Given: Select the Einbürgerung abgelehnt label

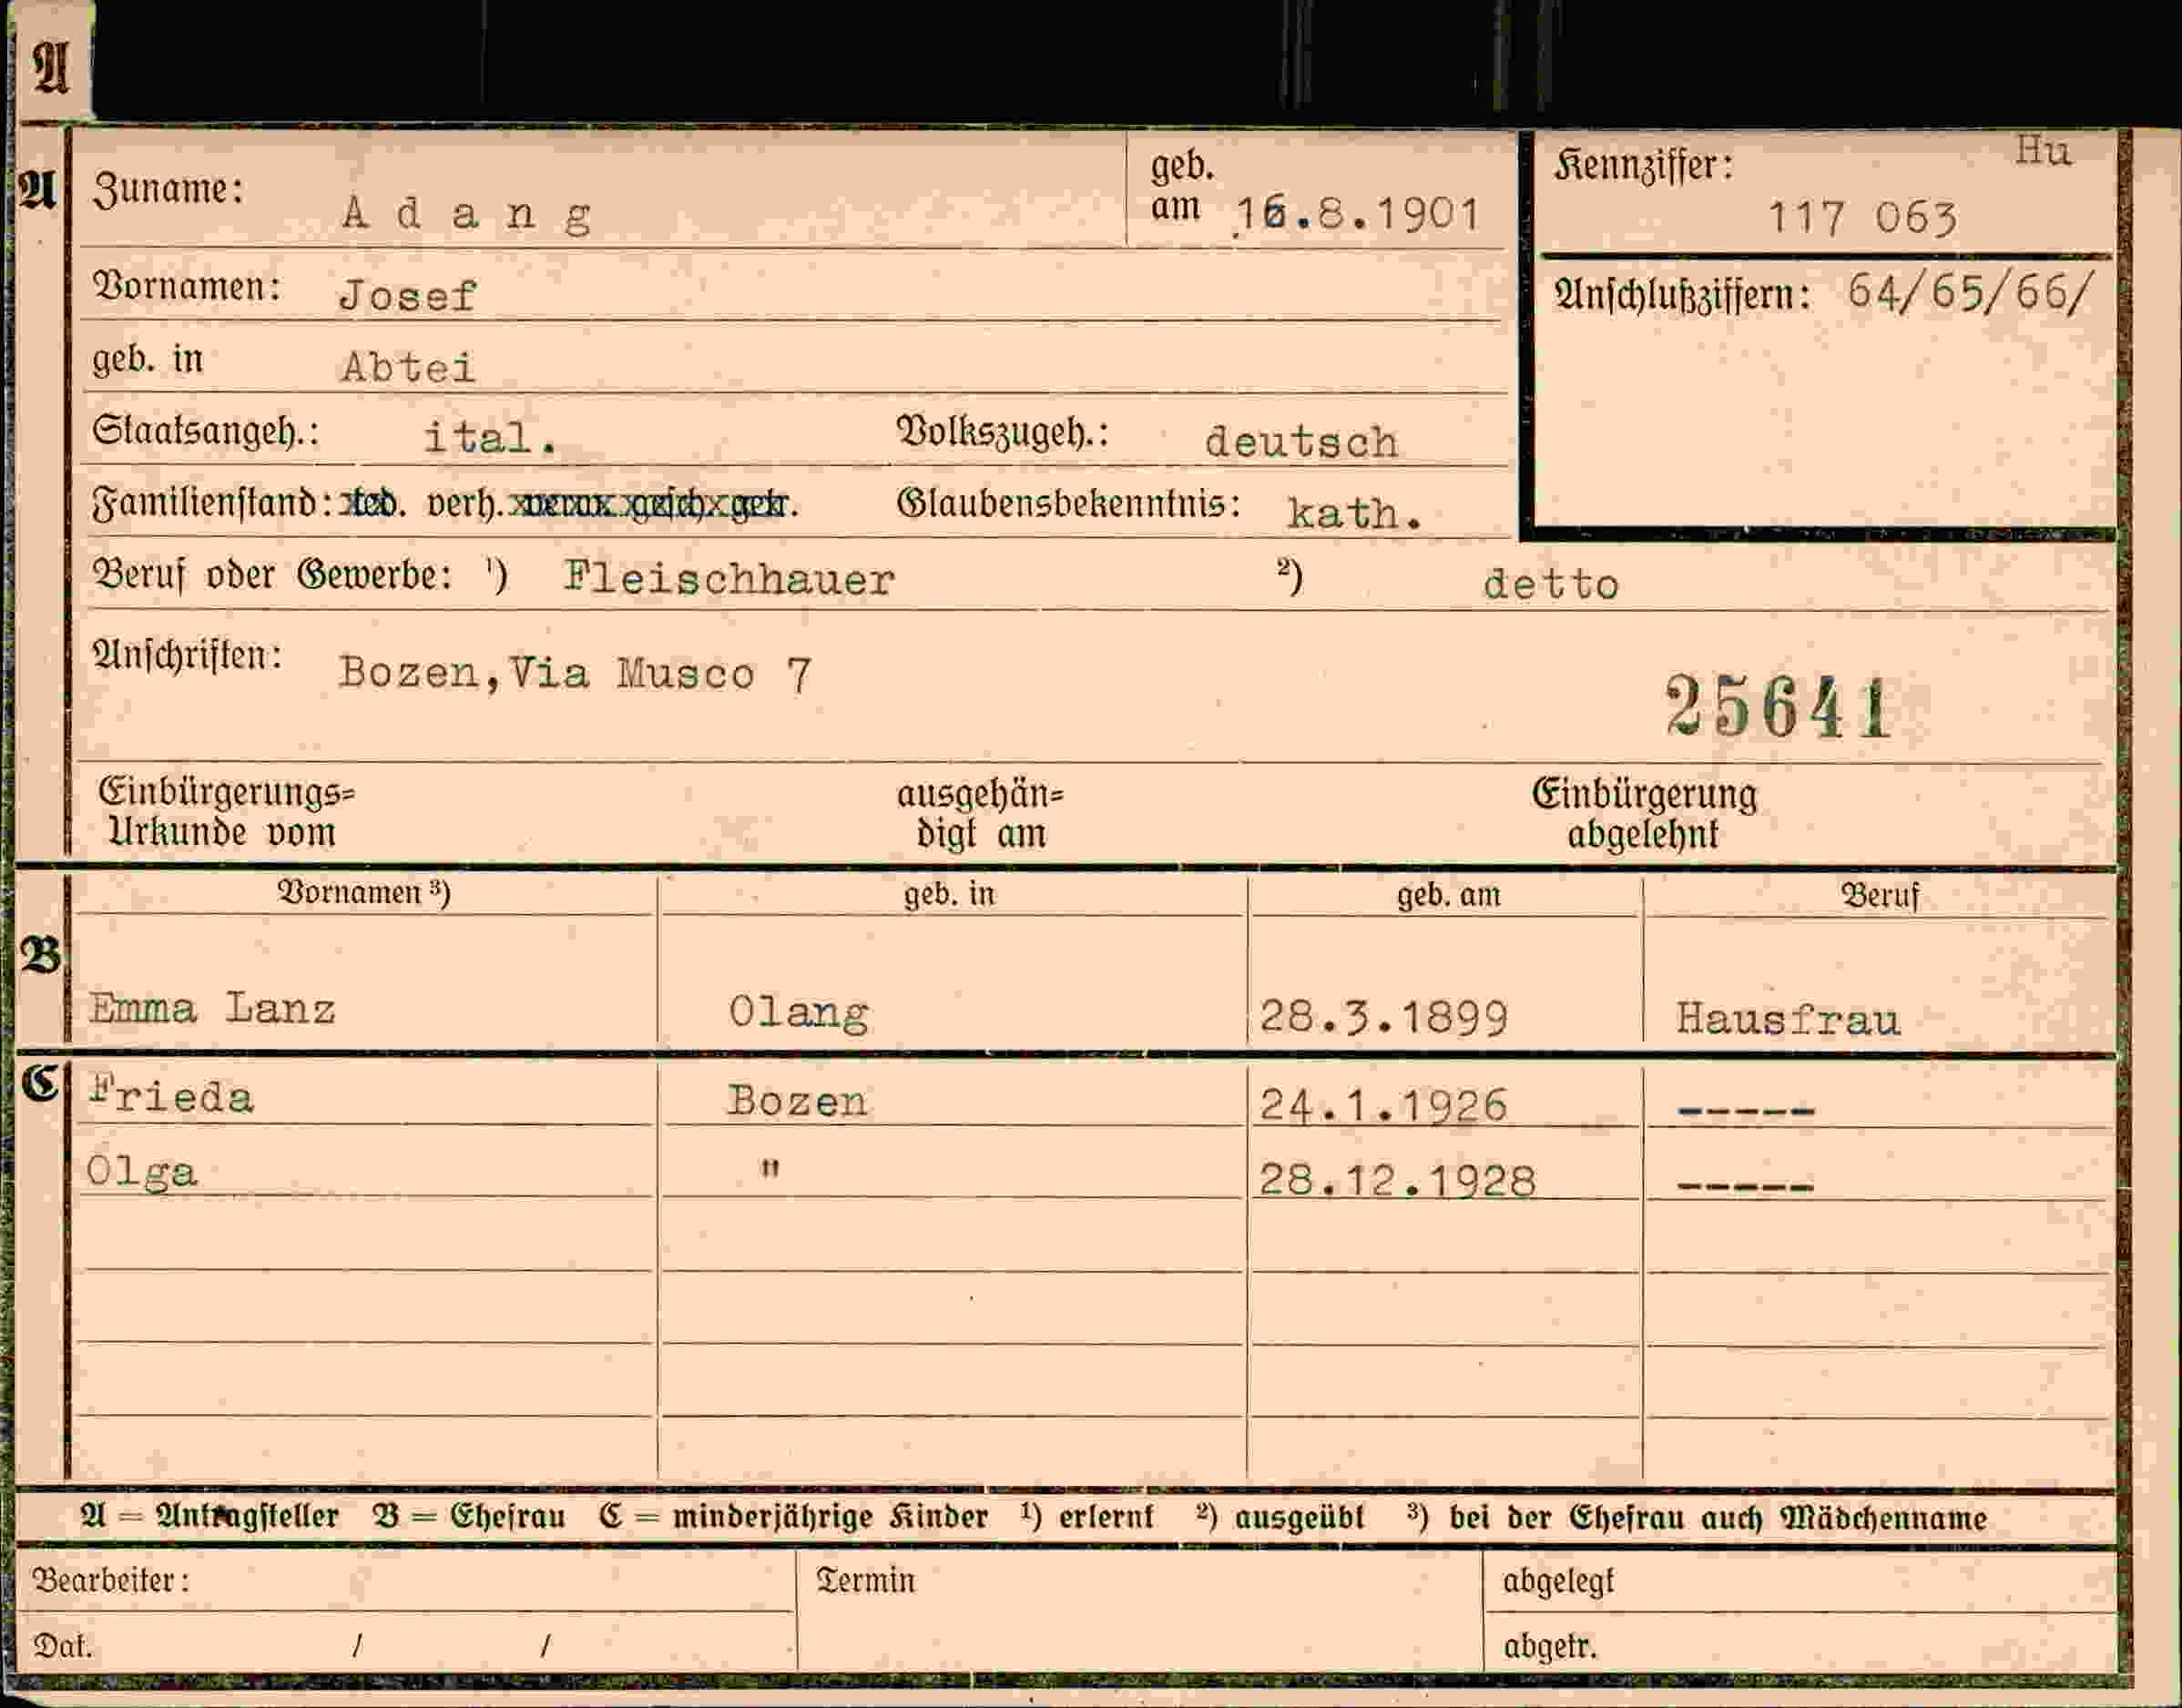Looking at the screenshot, I should pyautogui.click(x=1645, y=813).
